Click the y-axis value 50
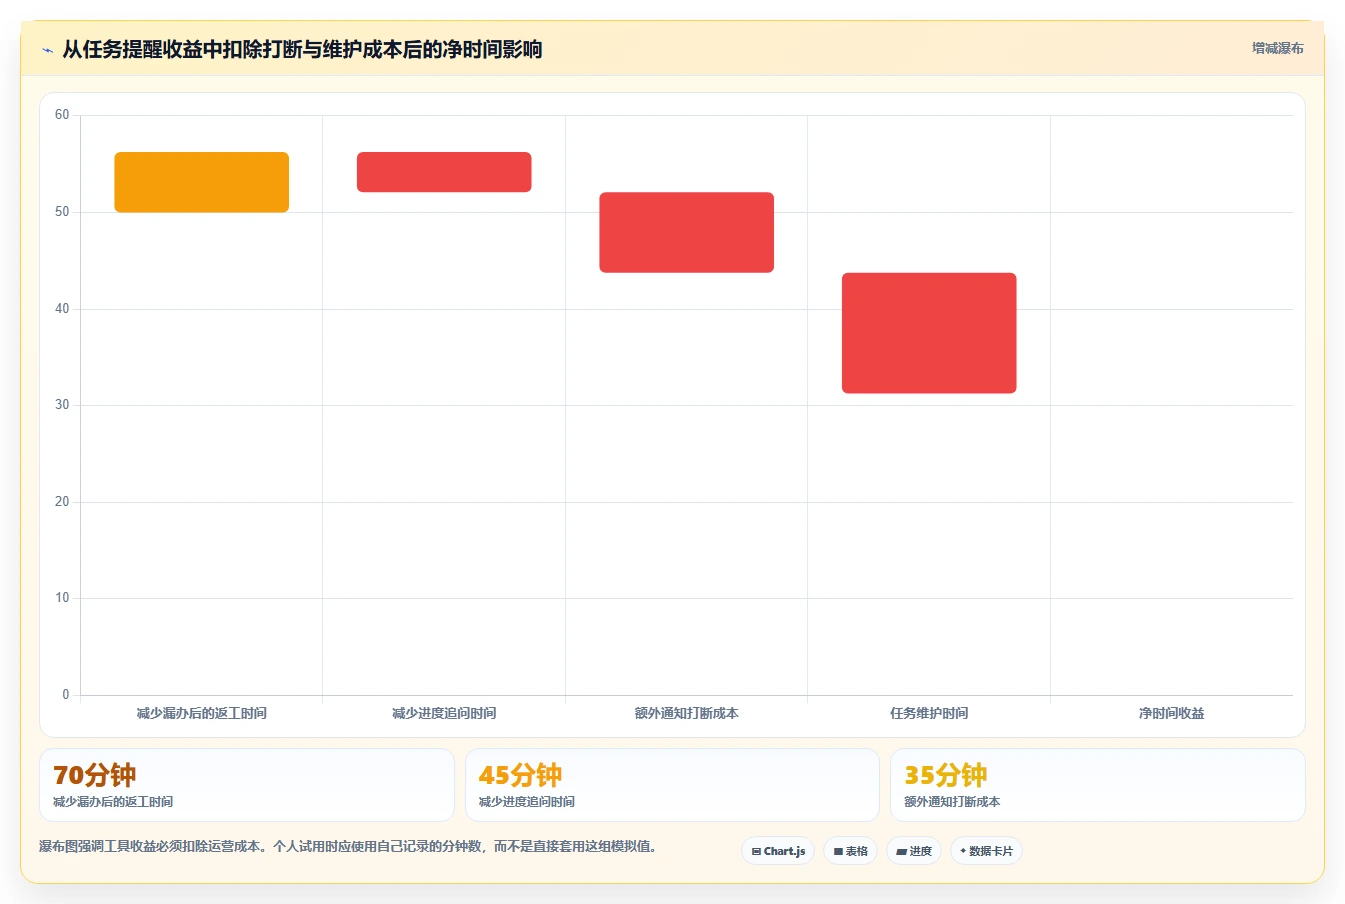 point(62,212)
